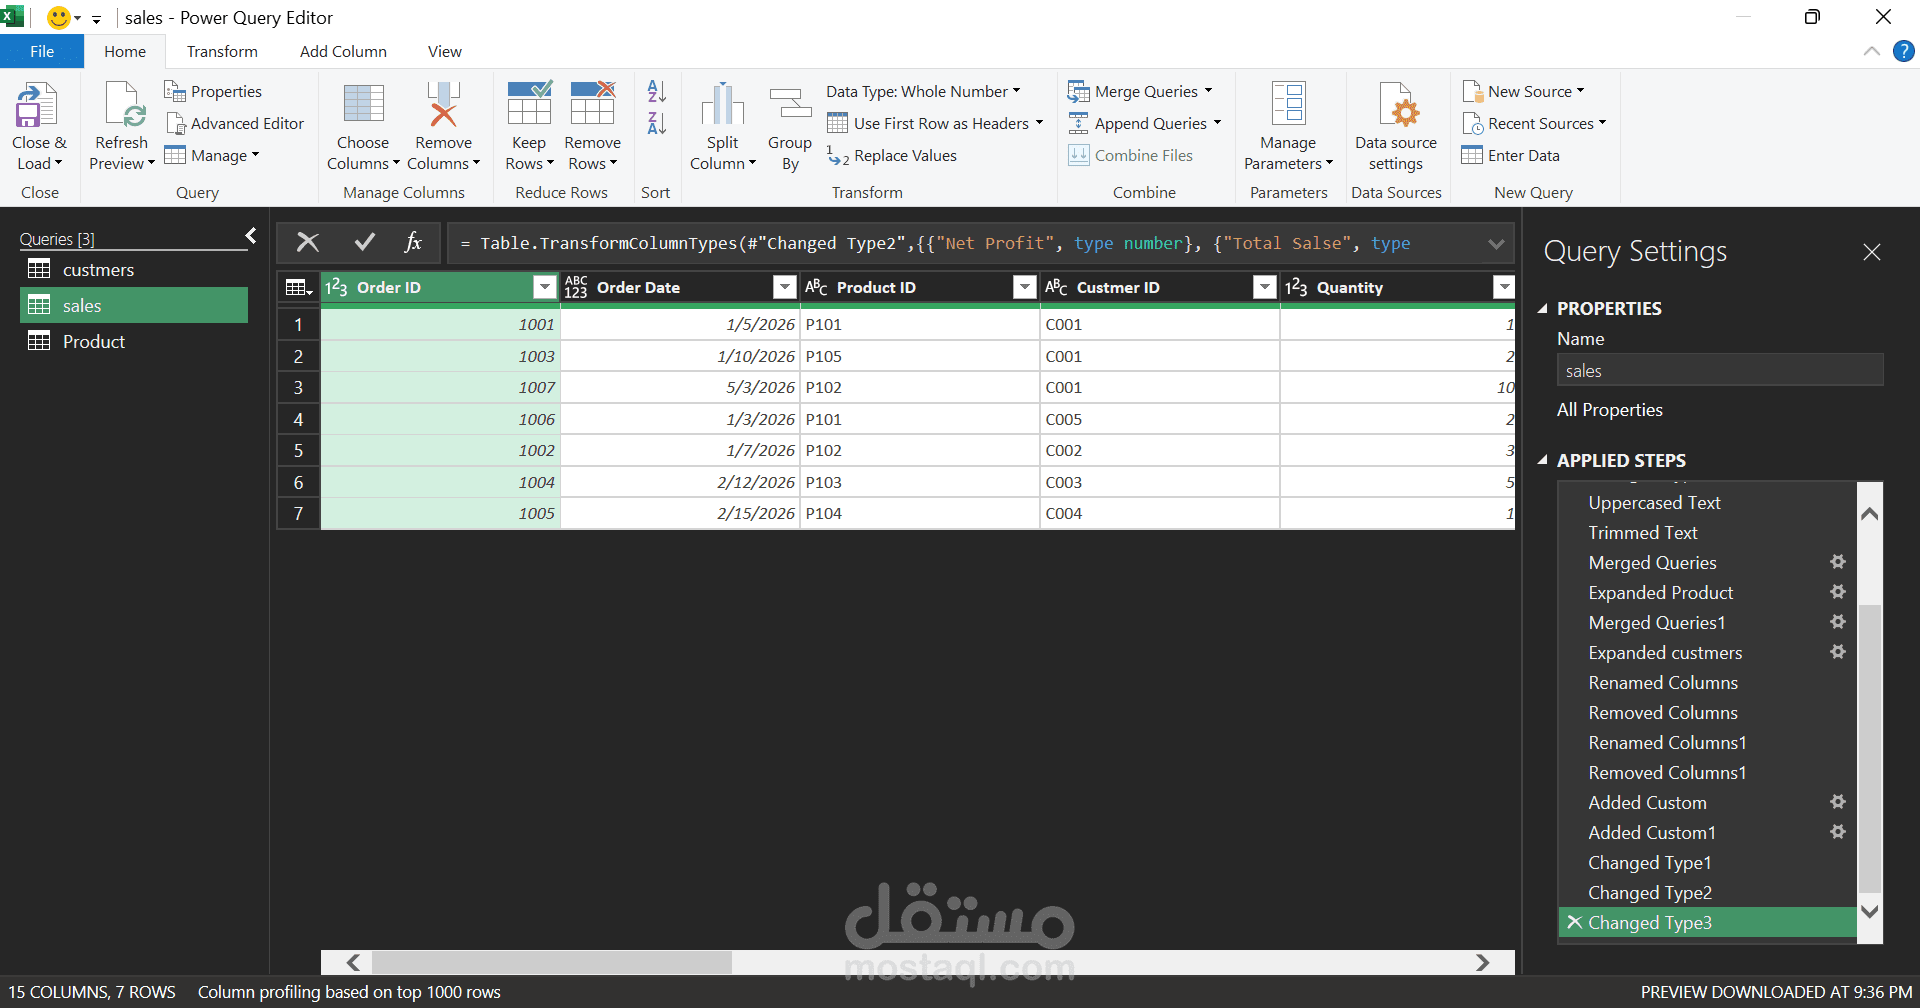1920x1008 pixels.
Task: Switch to the Transform tab
Action: [x=222, y=51]
